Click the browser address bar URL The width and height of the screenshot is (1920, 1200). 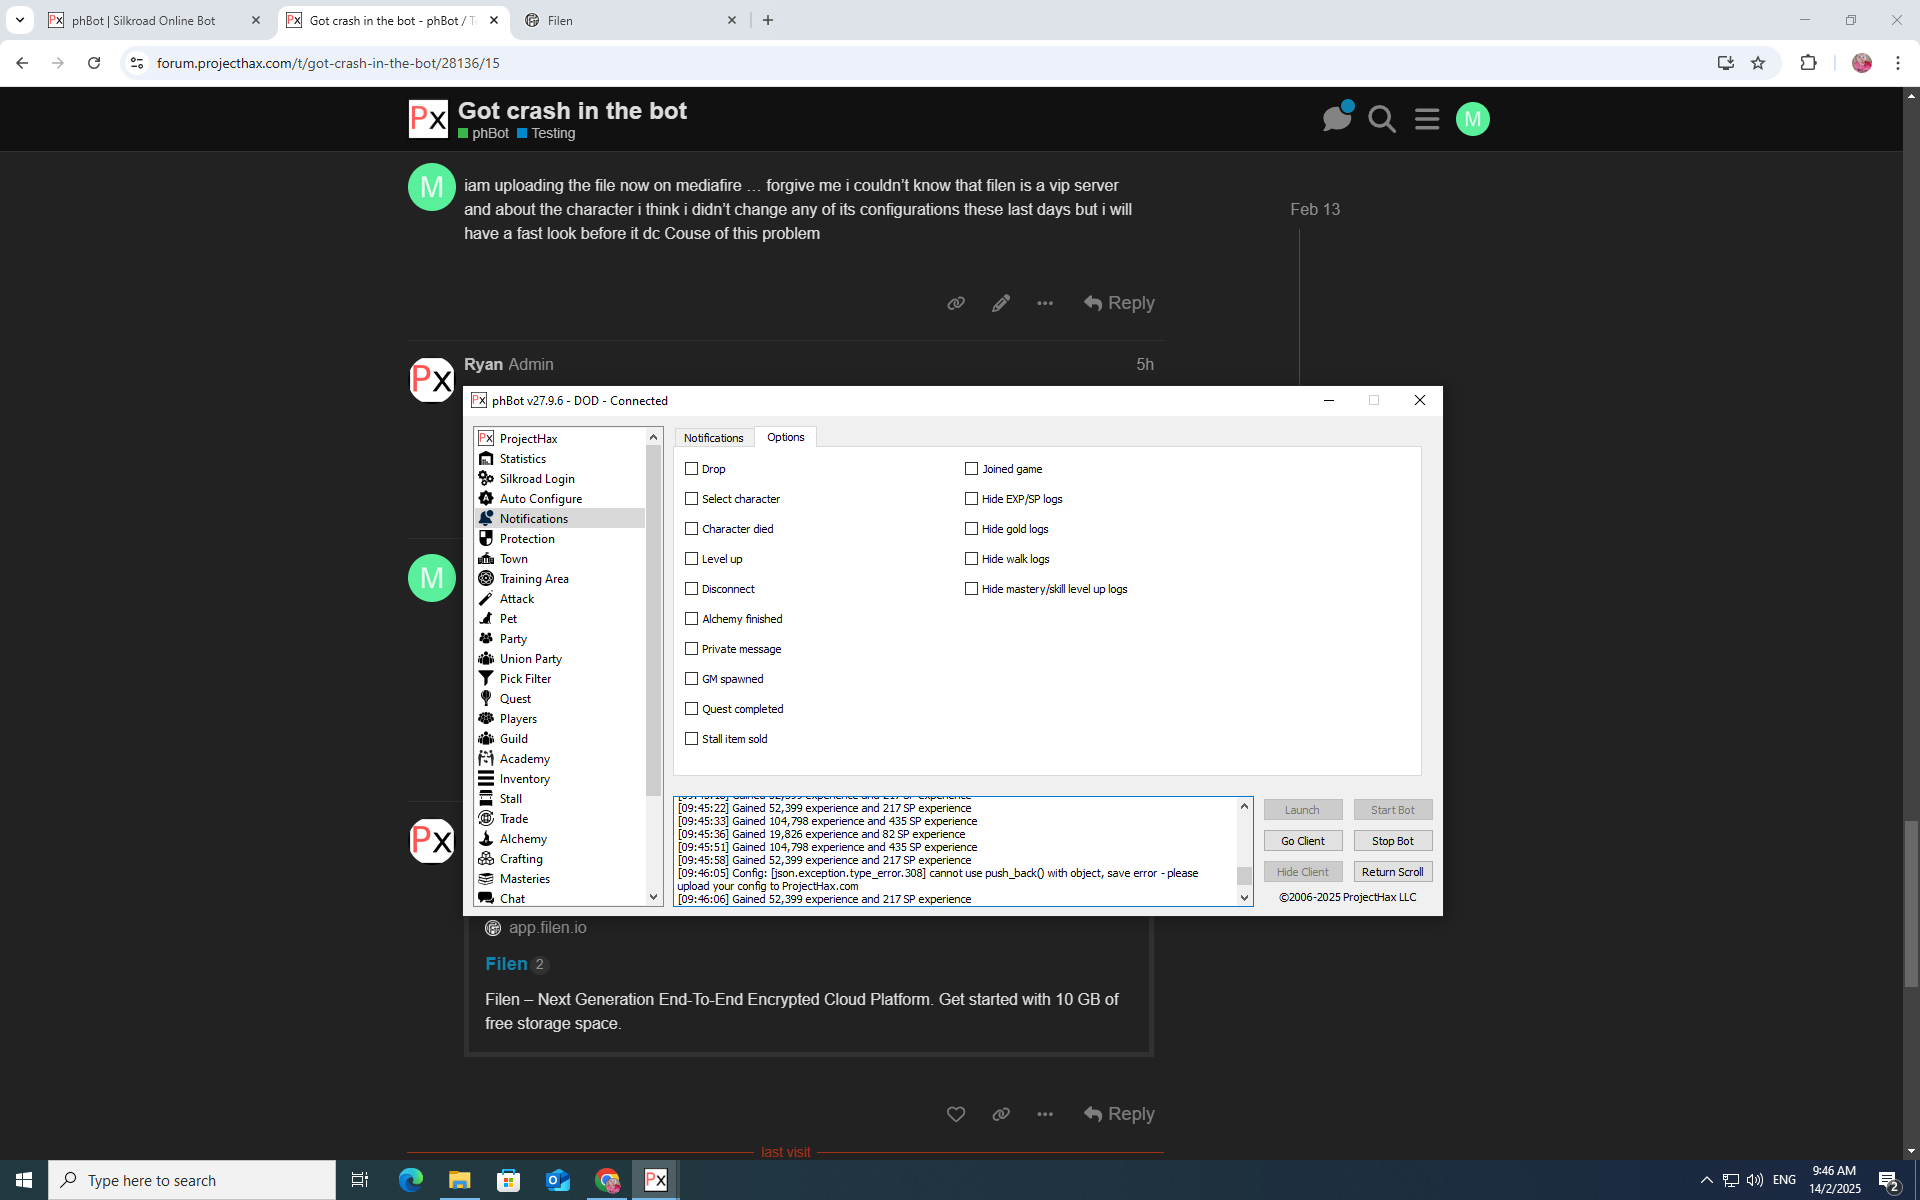328,63
